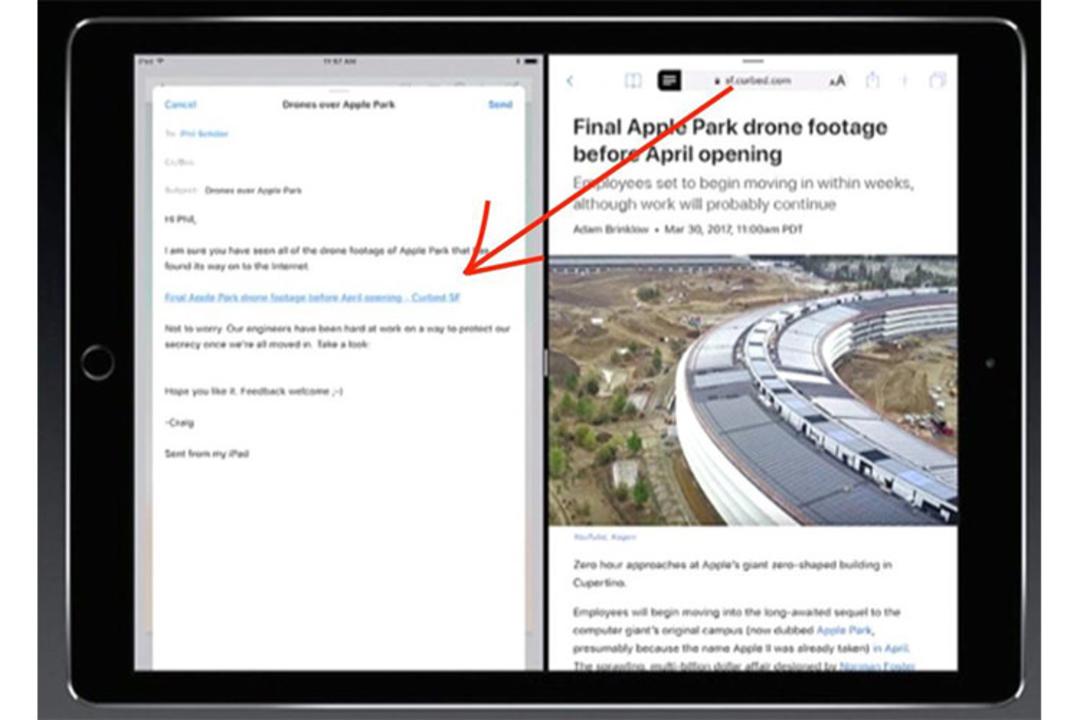
Task: Tap the Safari back arrow
Action: click(x=570, y=81)
